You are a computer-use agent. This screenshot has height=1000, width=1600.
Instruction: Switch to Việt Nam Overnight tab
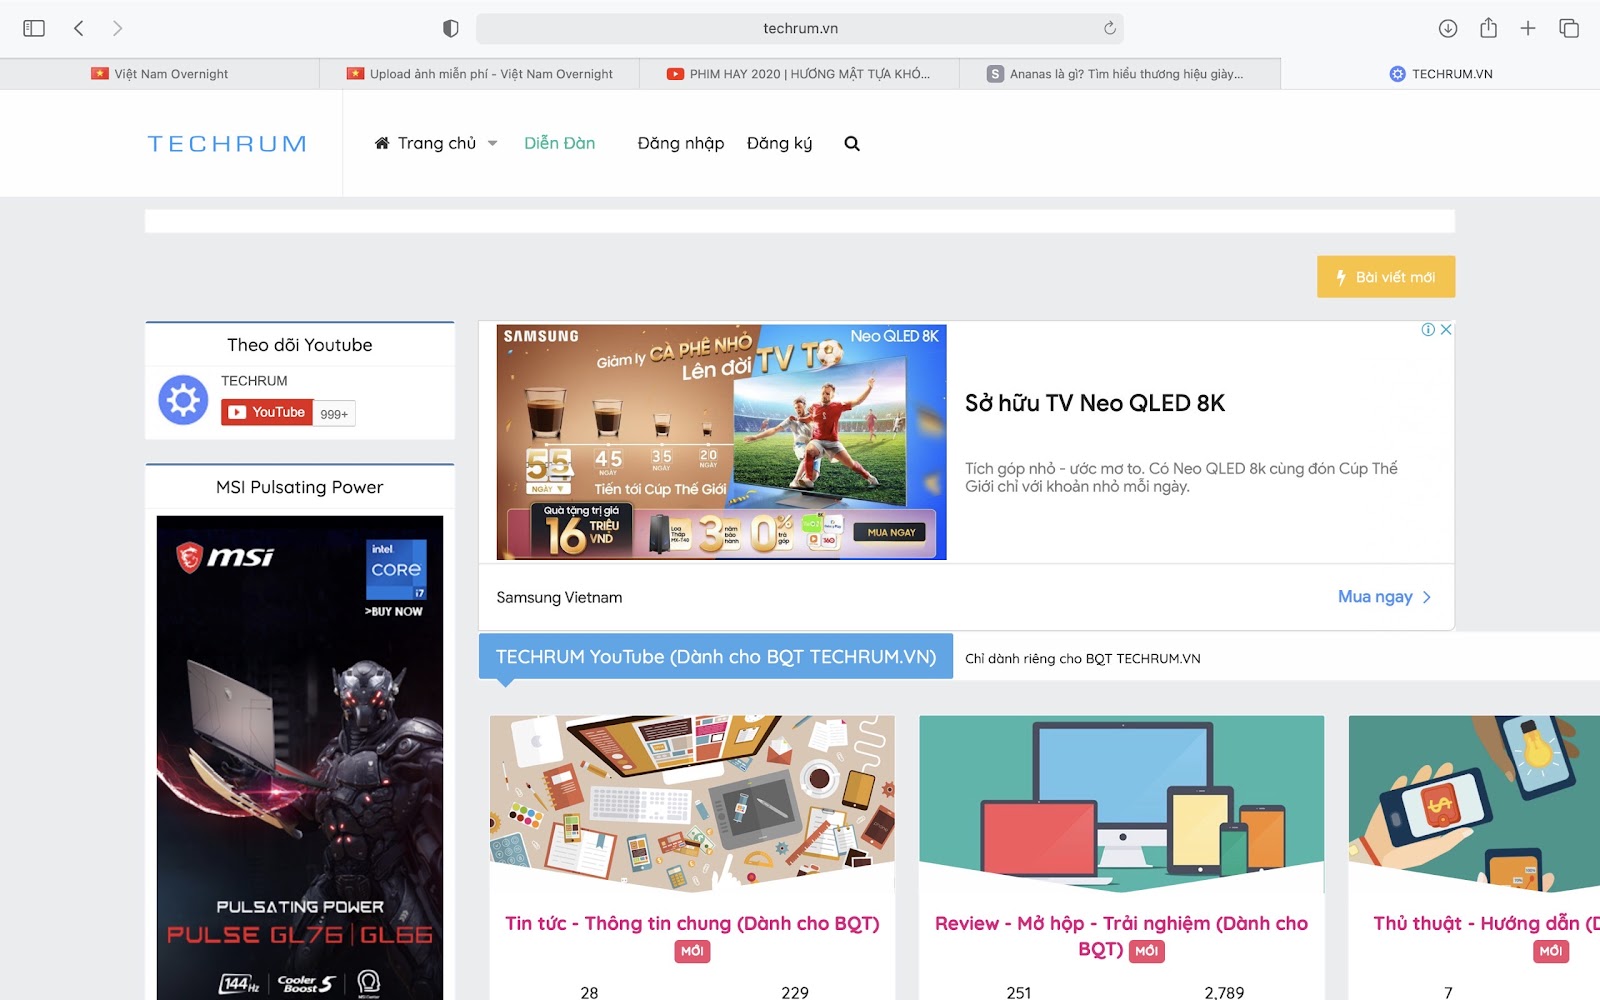(x=160, y=74)
